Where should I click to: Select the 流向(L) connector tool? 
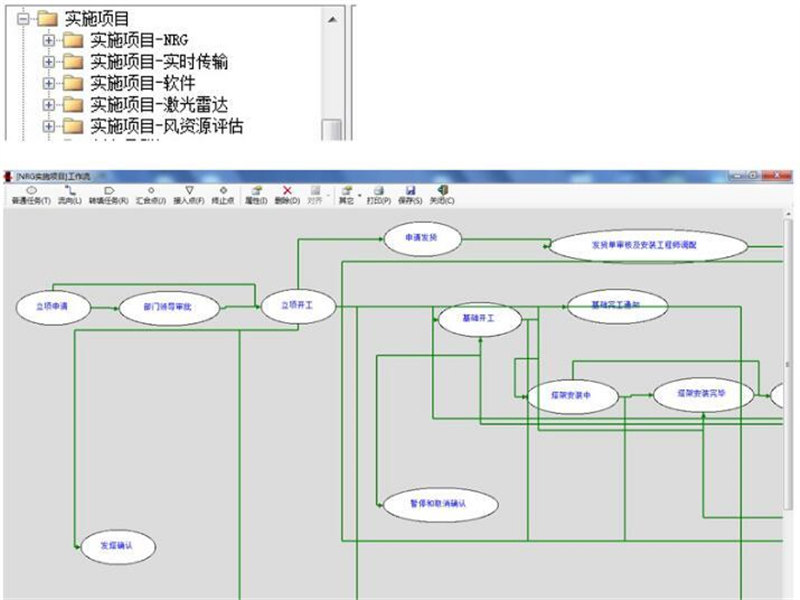pyautogui.click(x=70, y=195)
